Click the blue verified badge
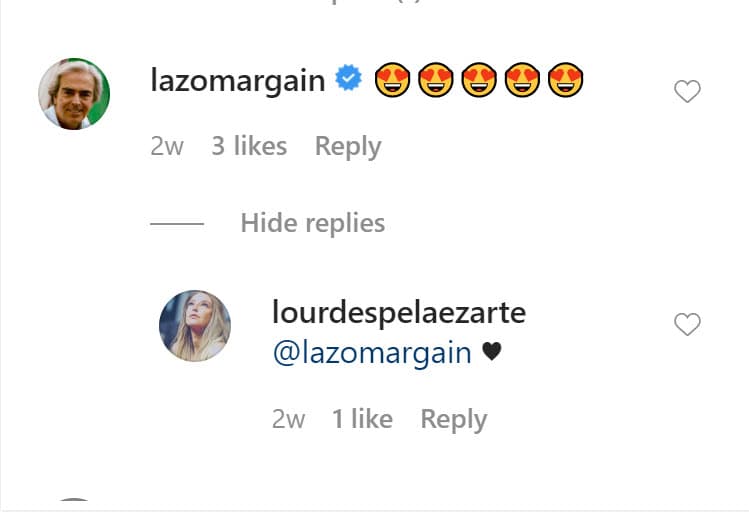 [349, 78]
